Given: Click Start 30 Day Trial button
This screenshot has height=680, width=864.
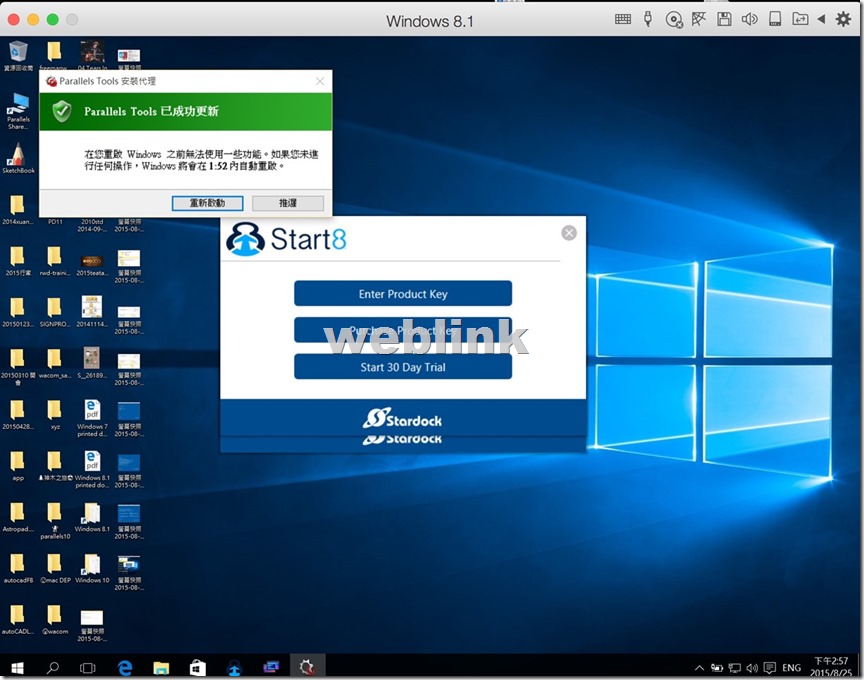Looking at the screenshot, I should (403, 367).
